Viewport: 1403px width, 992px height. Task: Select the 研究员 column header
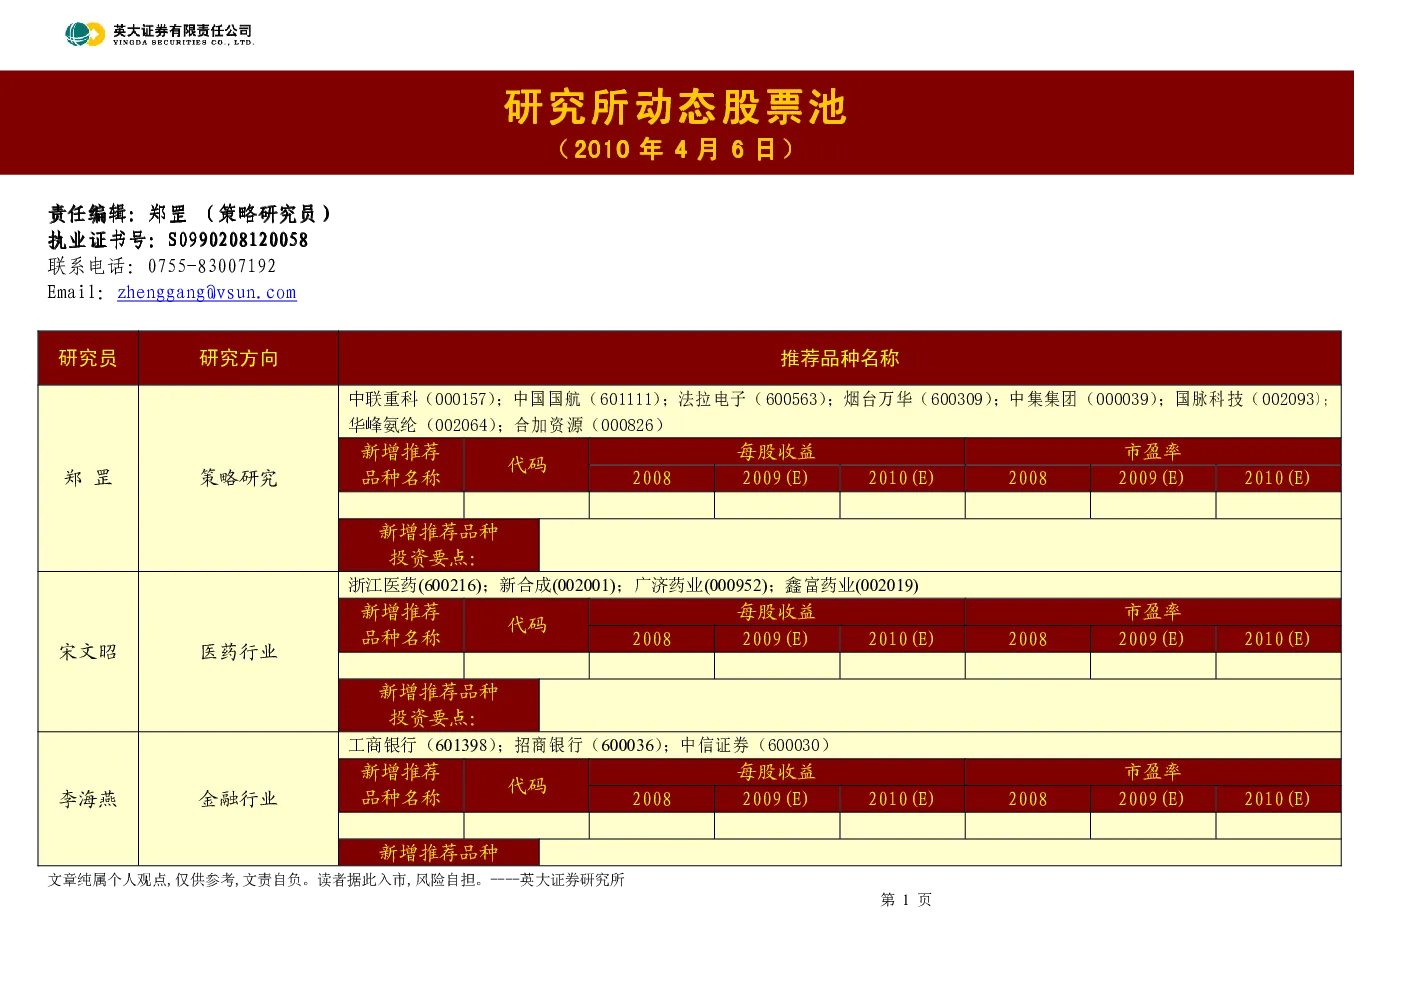[88, 358]
